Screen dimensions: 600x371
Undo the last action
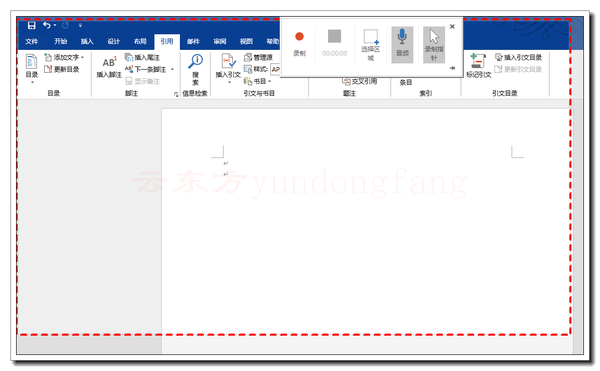click(x=47, y=25)
